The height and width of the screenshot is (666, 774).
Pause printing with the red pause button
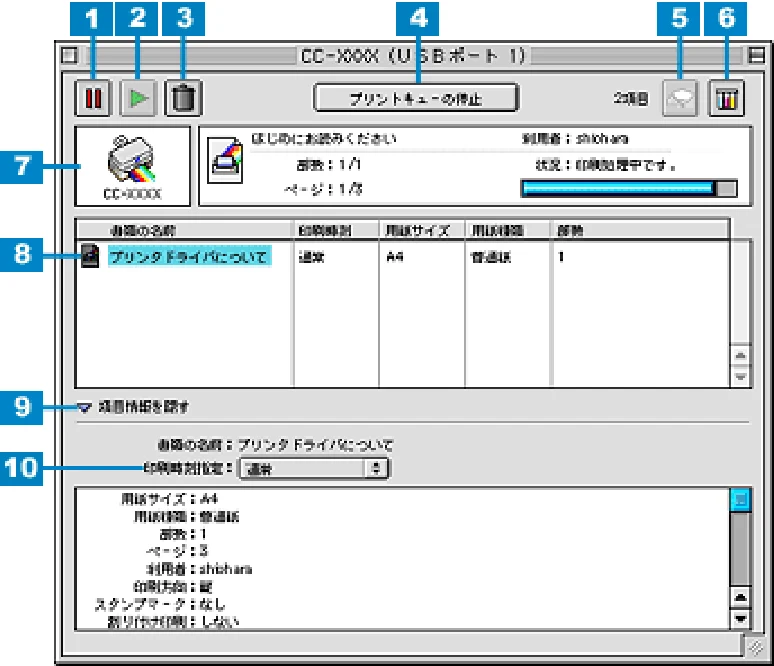93,98
